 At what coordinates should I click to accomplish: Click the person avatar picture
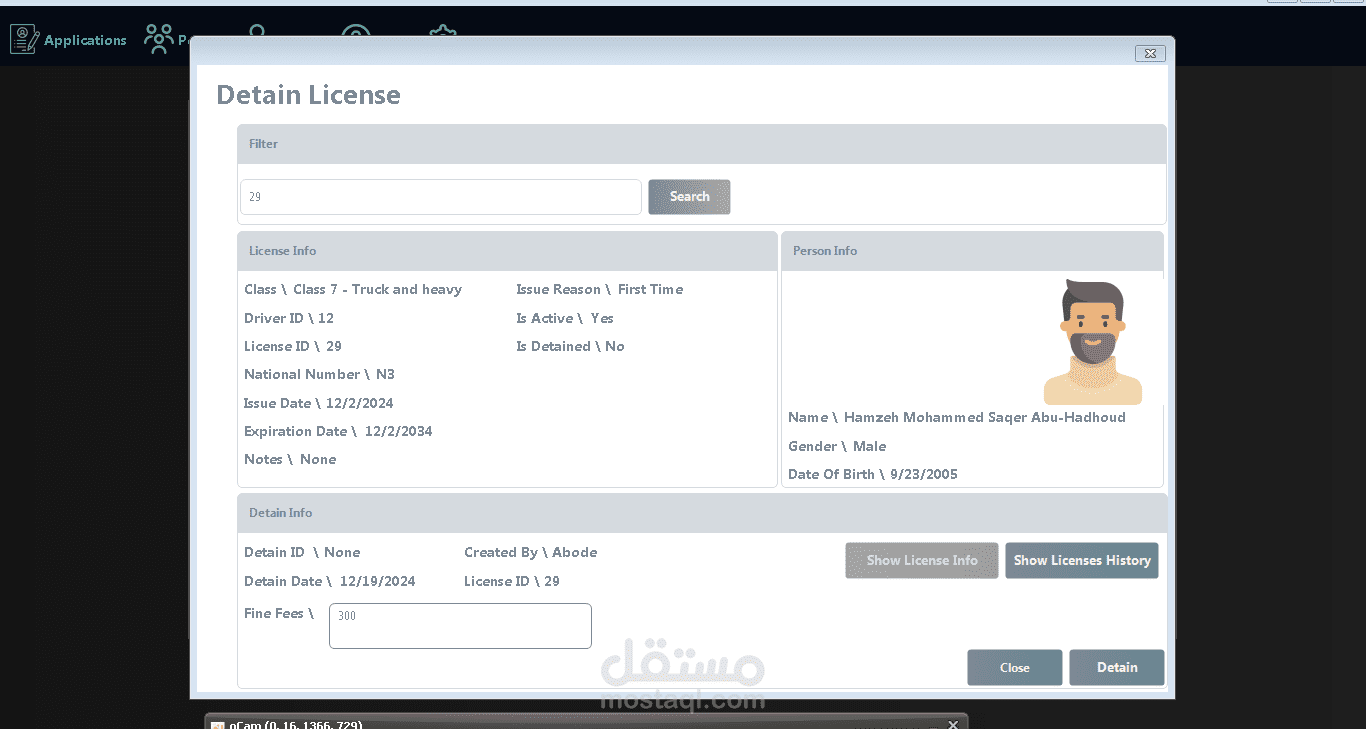pyautogui.click(x=1093, y=342)
